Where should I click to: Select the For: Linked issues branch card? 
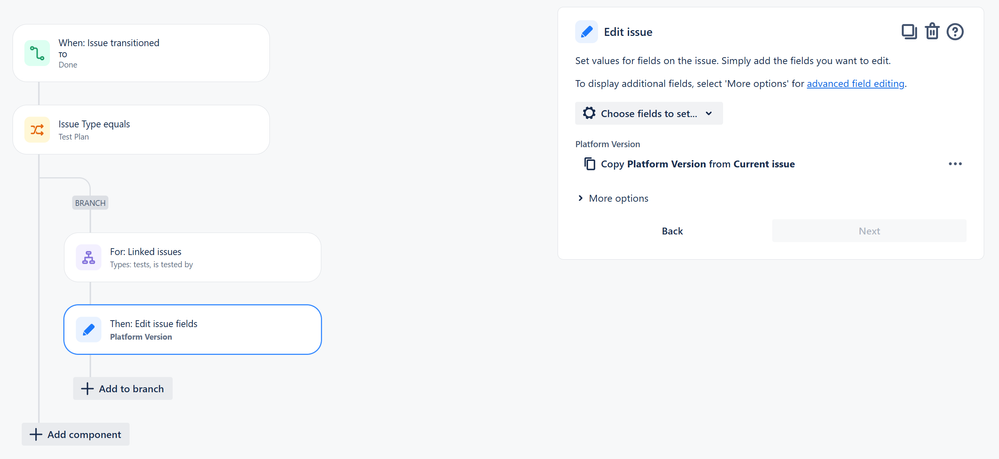pos(192,258)
